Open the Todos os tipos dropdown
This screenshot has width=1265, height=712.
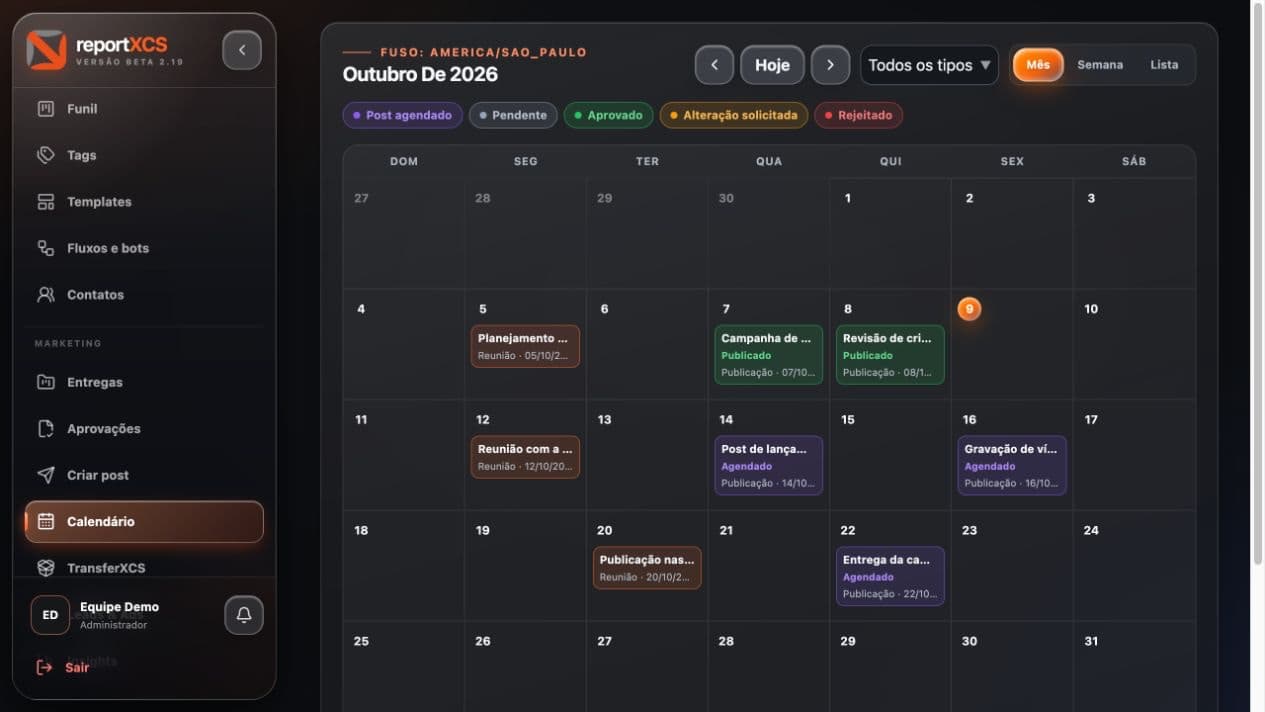929,65
